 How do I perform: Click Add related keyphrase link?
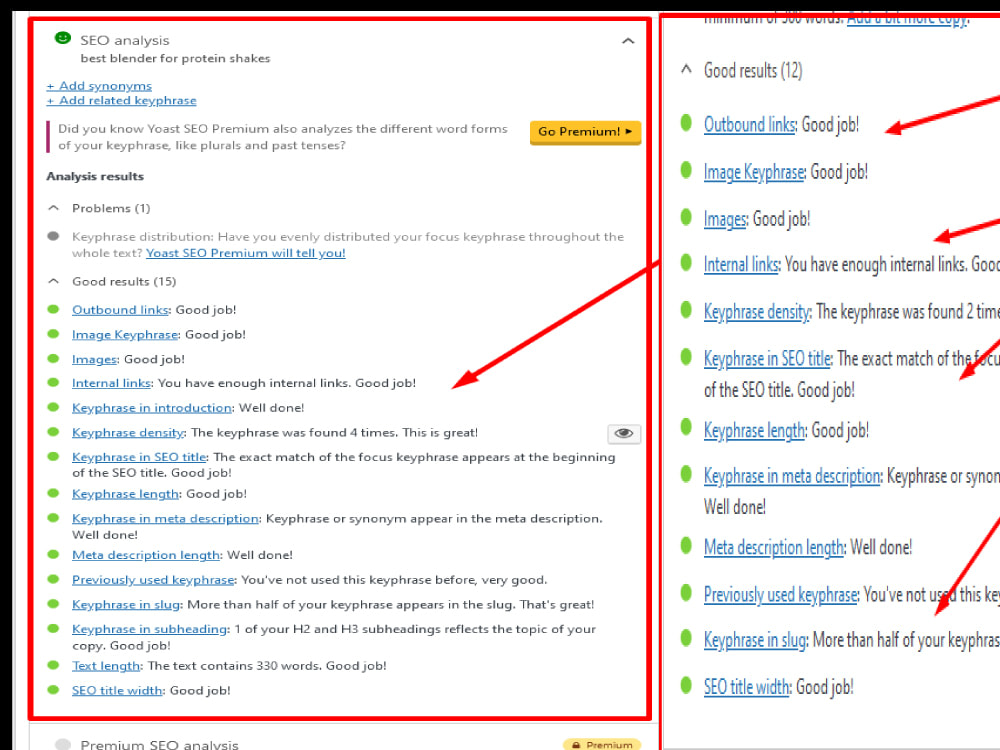pyautogui.click(x=121, y=100)
